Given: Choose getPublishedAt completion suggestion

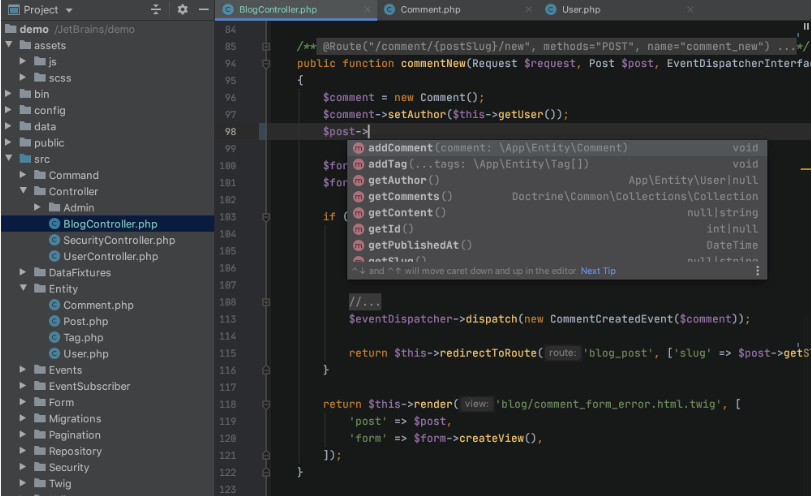Looking at the screenshot, I should pyautogui.click(x=557, y=245).
